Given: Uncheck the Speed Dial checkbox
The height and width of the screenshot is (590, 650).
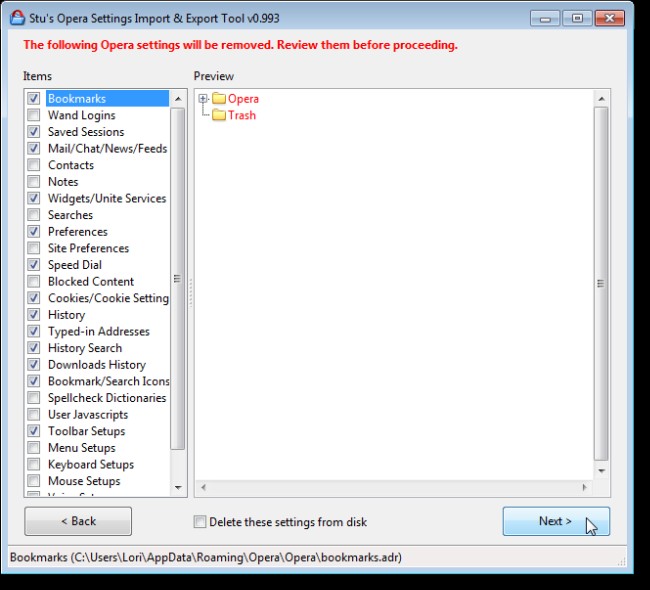Looking at the screenshot, I should [34, 265].
